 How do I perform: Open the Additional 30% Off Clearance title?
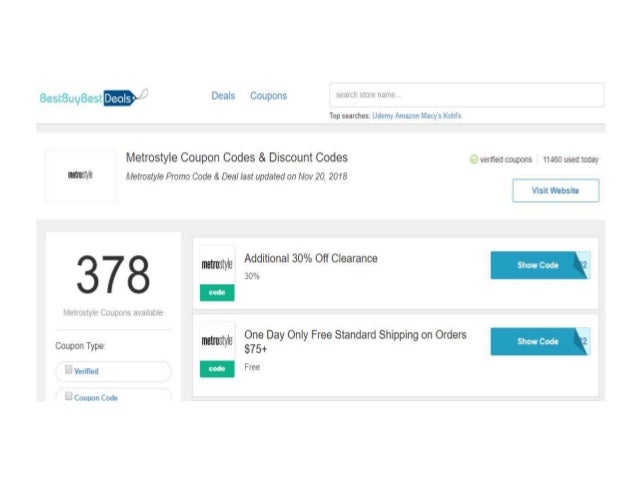(311, 258)
